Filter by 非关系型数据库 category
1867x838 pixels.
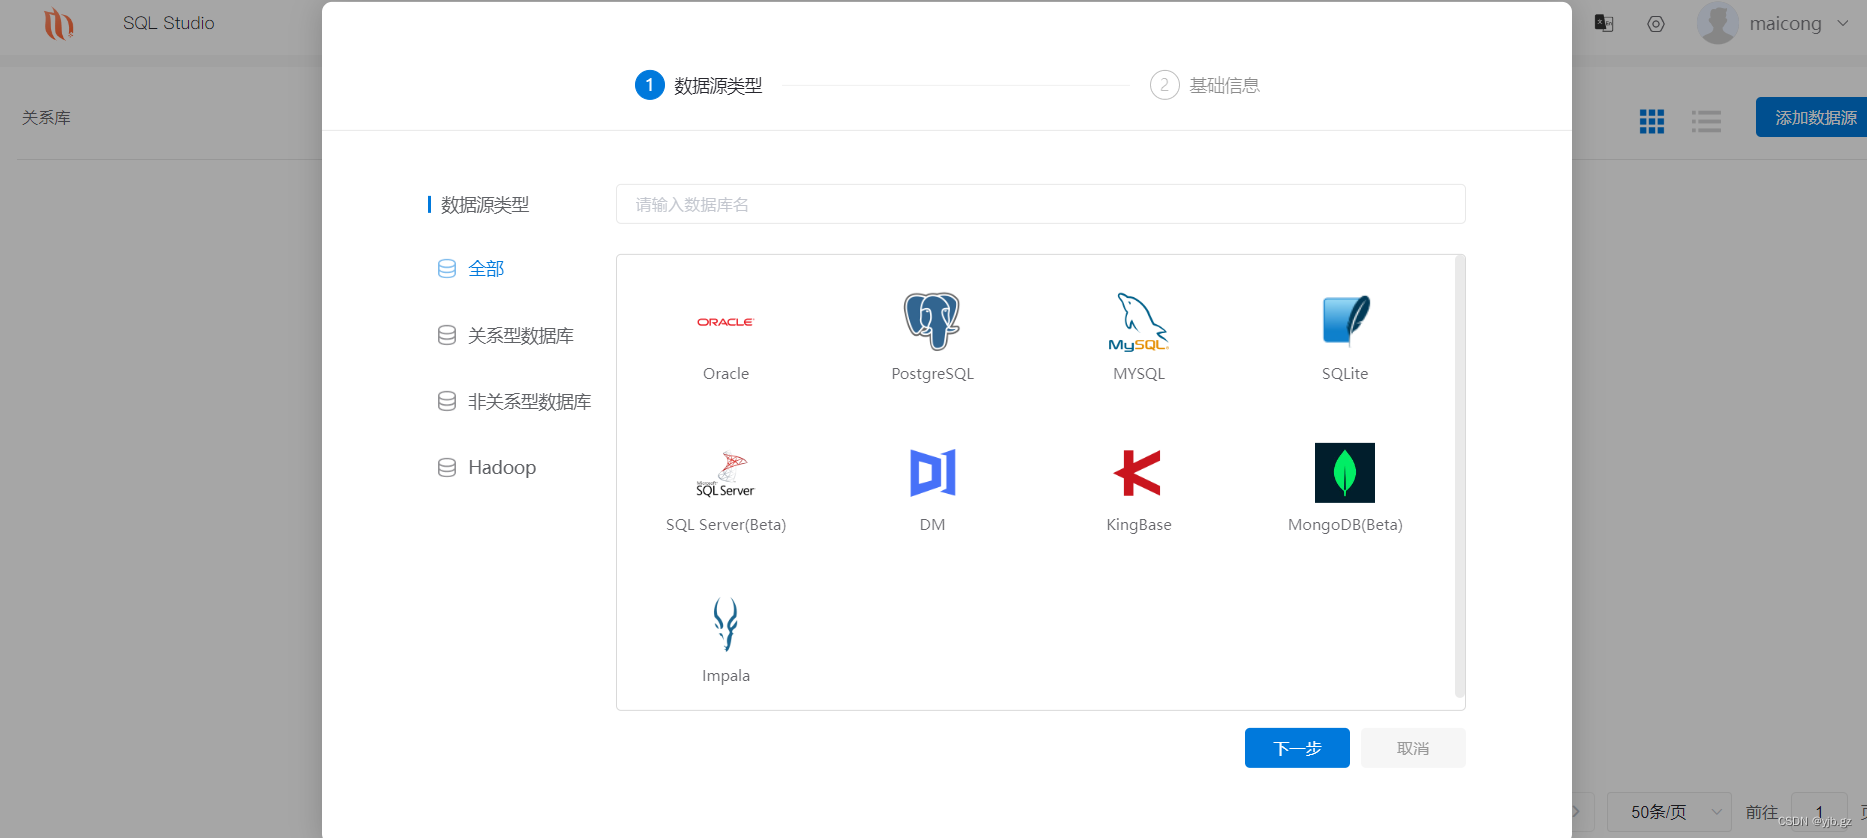[x=530, y=401]
